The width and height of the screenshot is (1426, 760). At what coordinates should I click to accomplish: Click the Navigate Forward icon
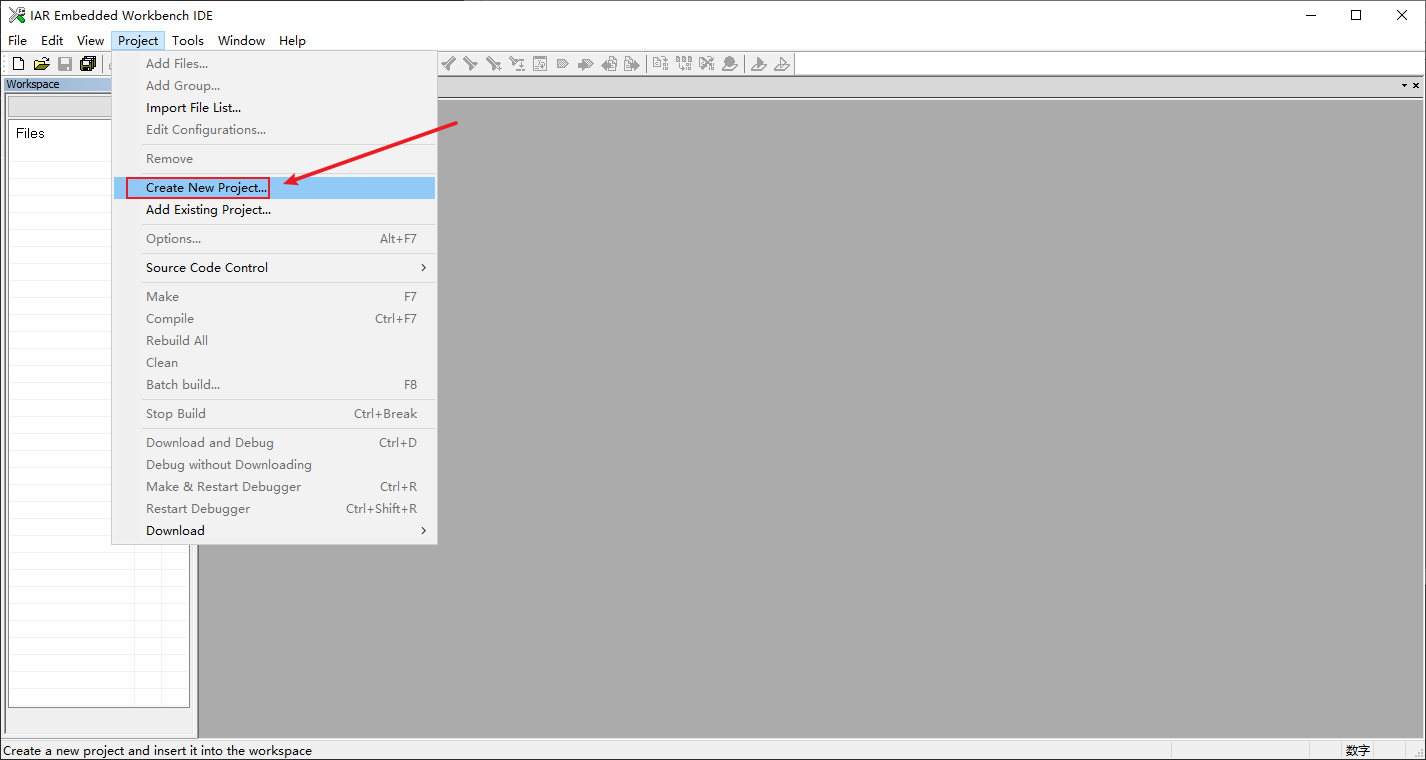coord(632,64)
